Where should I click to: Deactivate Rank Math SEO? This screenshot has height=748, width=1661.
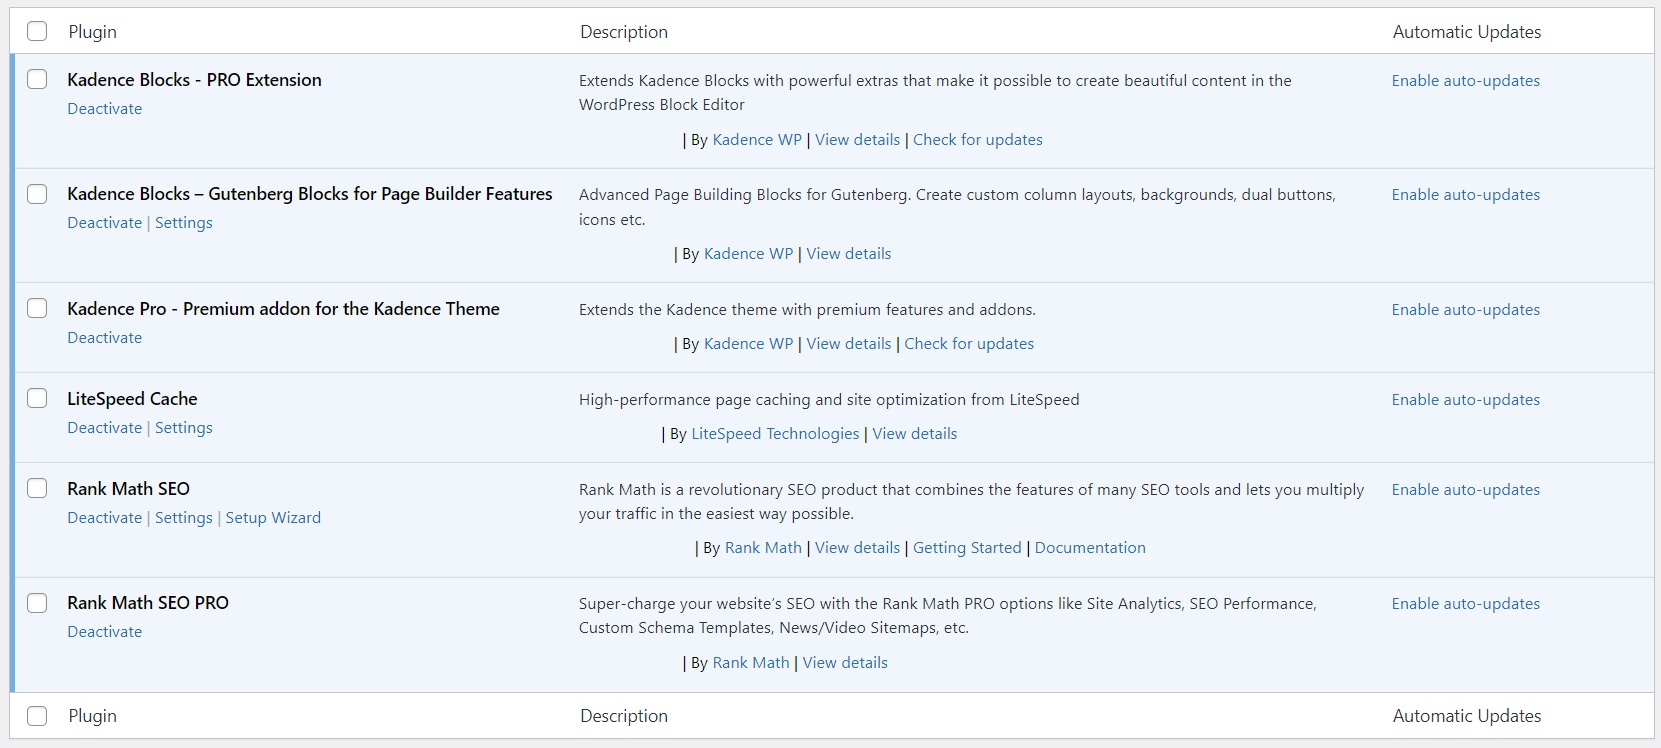(105, 518)
